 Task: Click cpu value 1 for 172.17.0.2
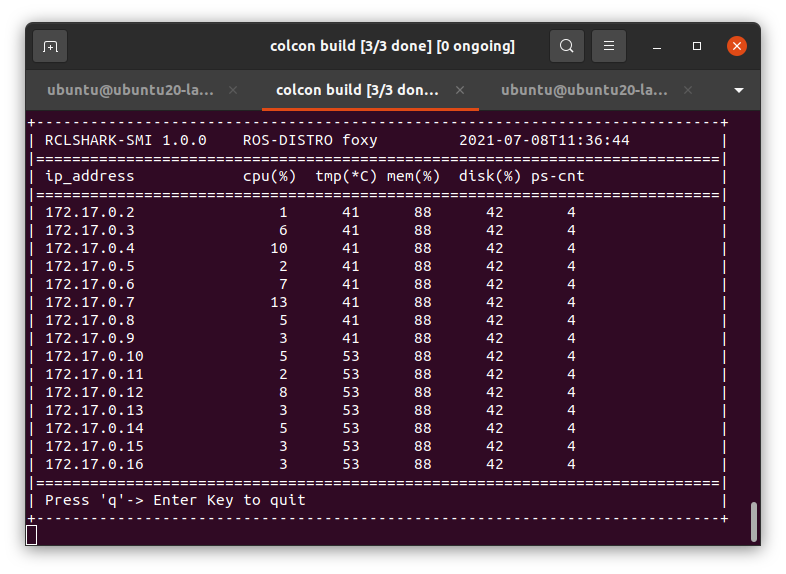pos(283,213)
